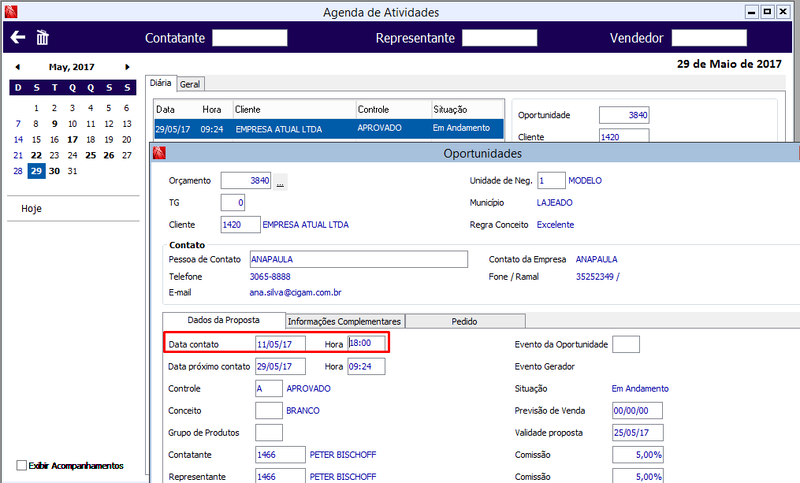Open the Dados da Proposta tab

223,320
